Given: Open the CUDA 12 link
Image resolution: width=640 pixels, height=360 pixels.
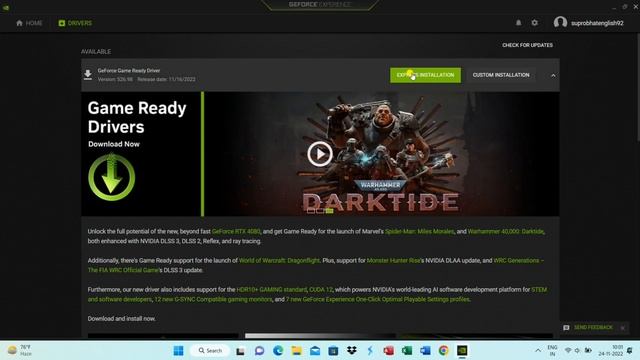Looking at the screenshot, I should click(321, 289).
